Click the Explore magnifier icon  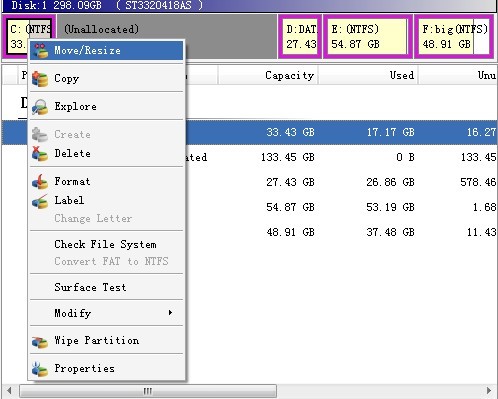click(x=40, y=107)
